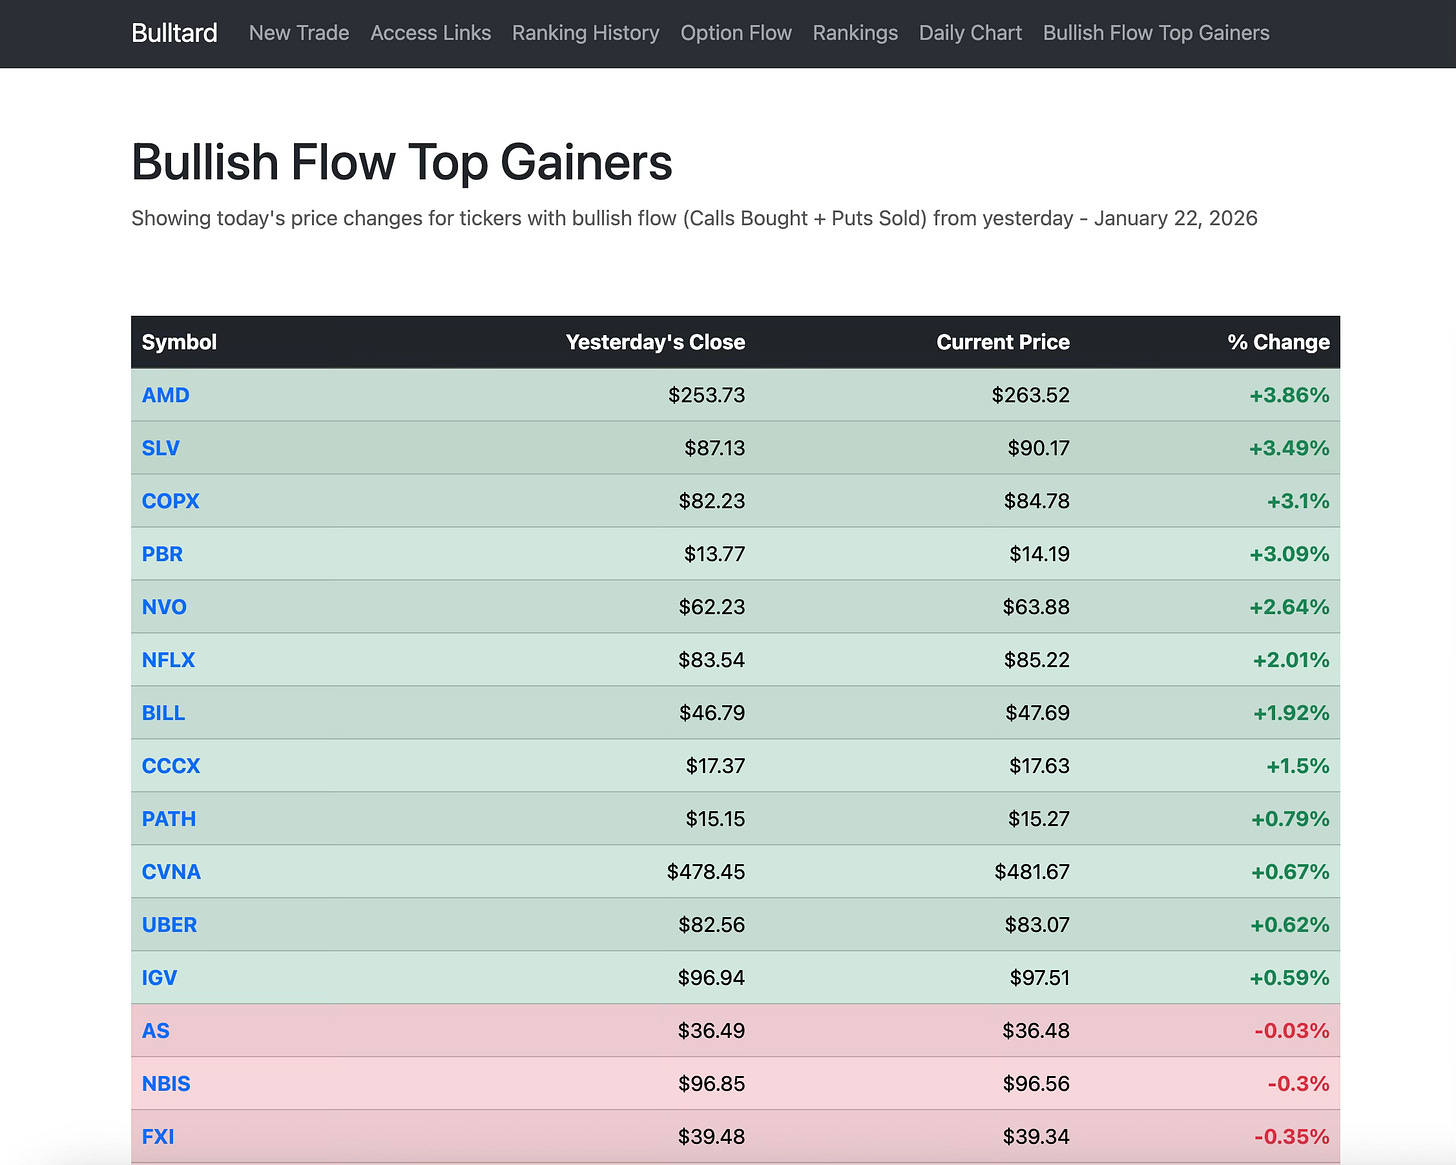The height and width of the screenshot is (1165, 1456).
Task: Open the COPX ticker link
Action: point(171,501)
